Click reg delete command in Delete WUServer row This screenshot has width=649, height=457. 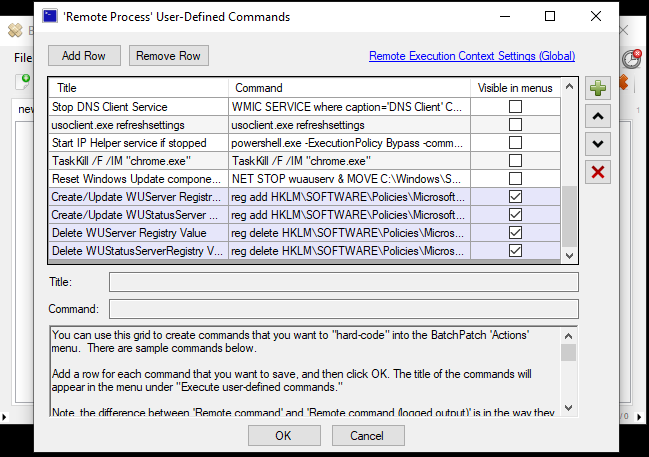349,233
